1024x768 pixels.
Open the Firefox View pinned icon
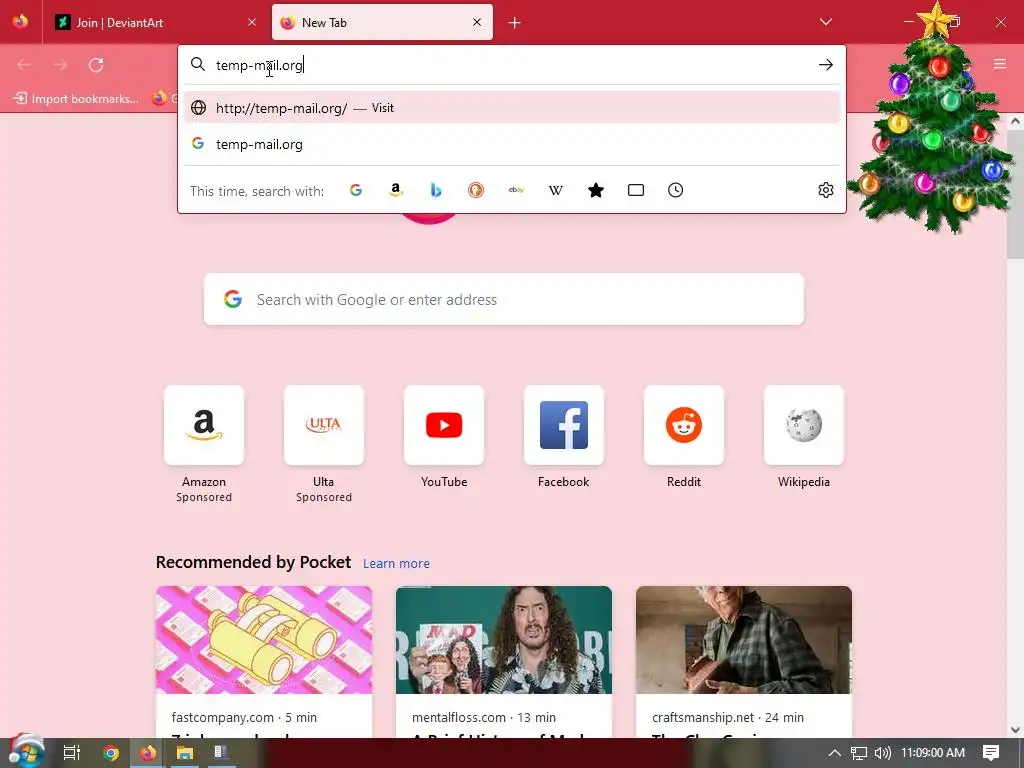point(20,22)
